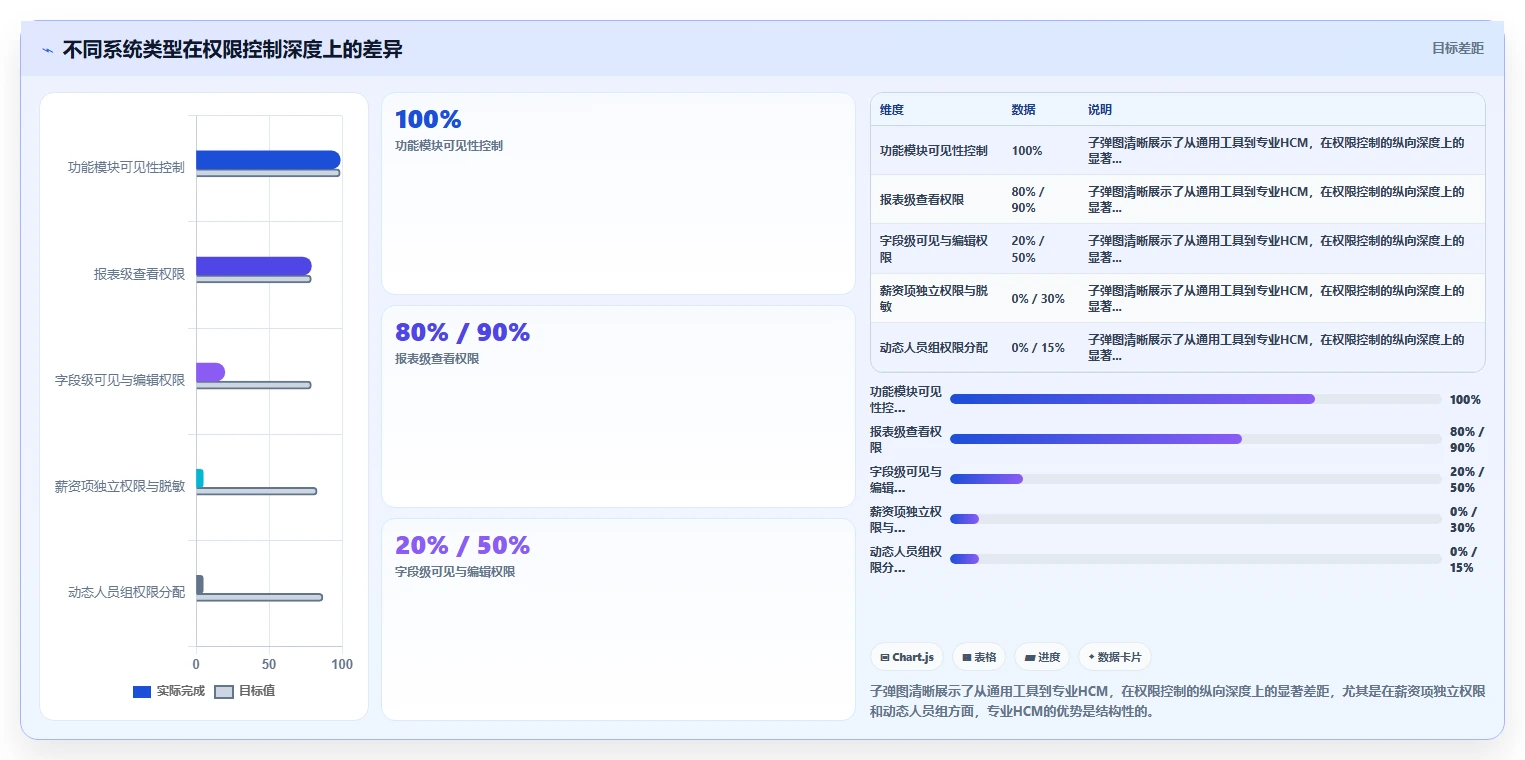Click chart axis label 薪资项独立权限与脱敏
The width and height of the screenshot is (1525, 760).
click(x=120, y=486)
